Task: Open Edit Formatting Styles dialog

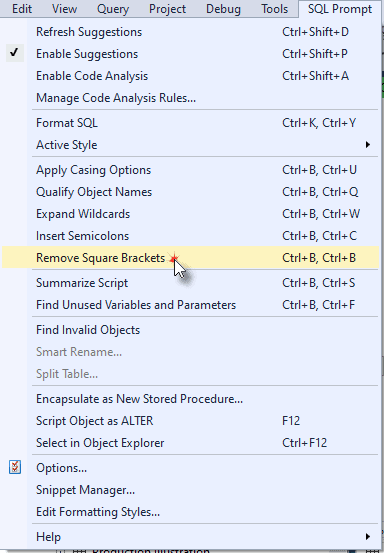Action: (190, 512)
